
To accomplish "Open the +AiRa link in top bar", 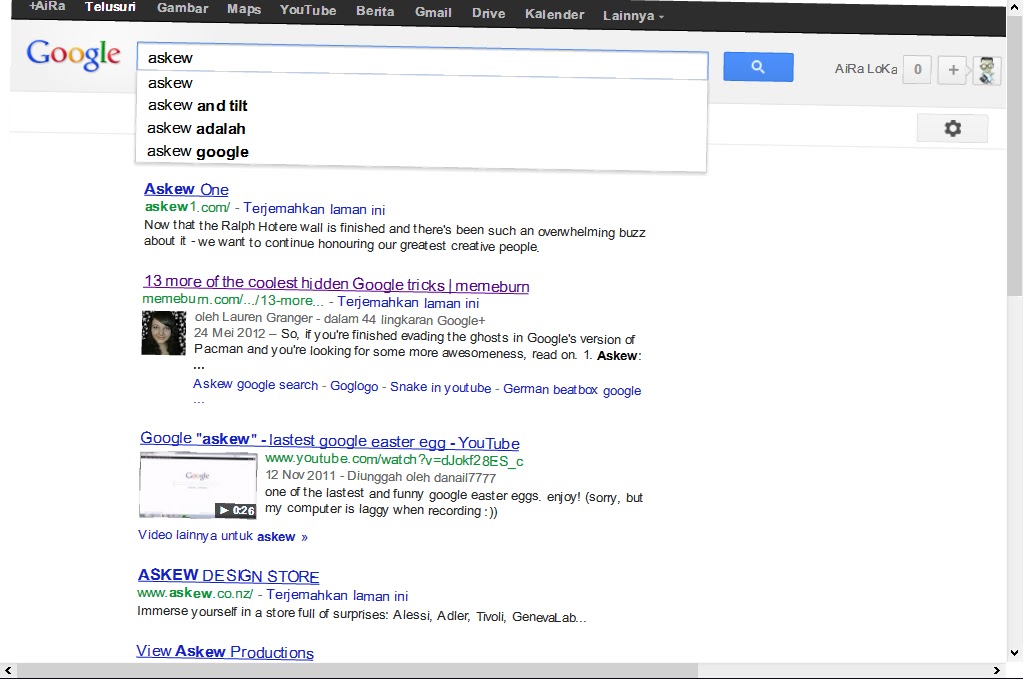I will [x=47, y=6].
